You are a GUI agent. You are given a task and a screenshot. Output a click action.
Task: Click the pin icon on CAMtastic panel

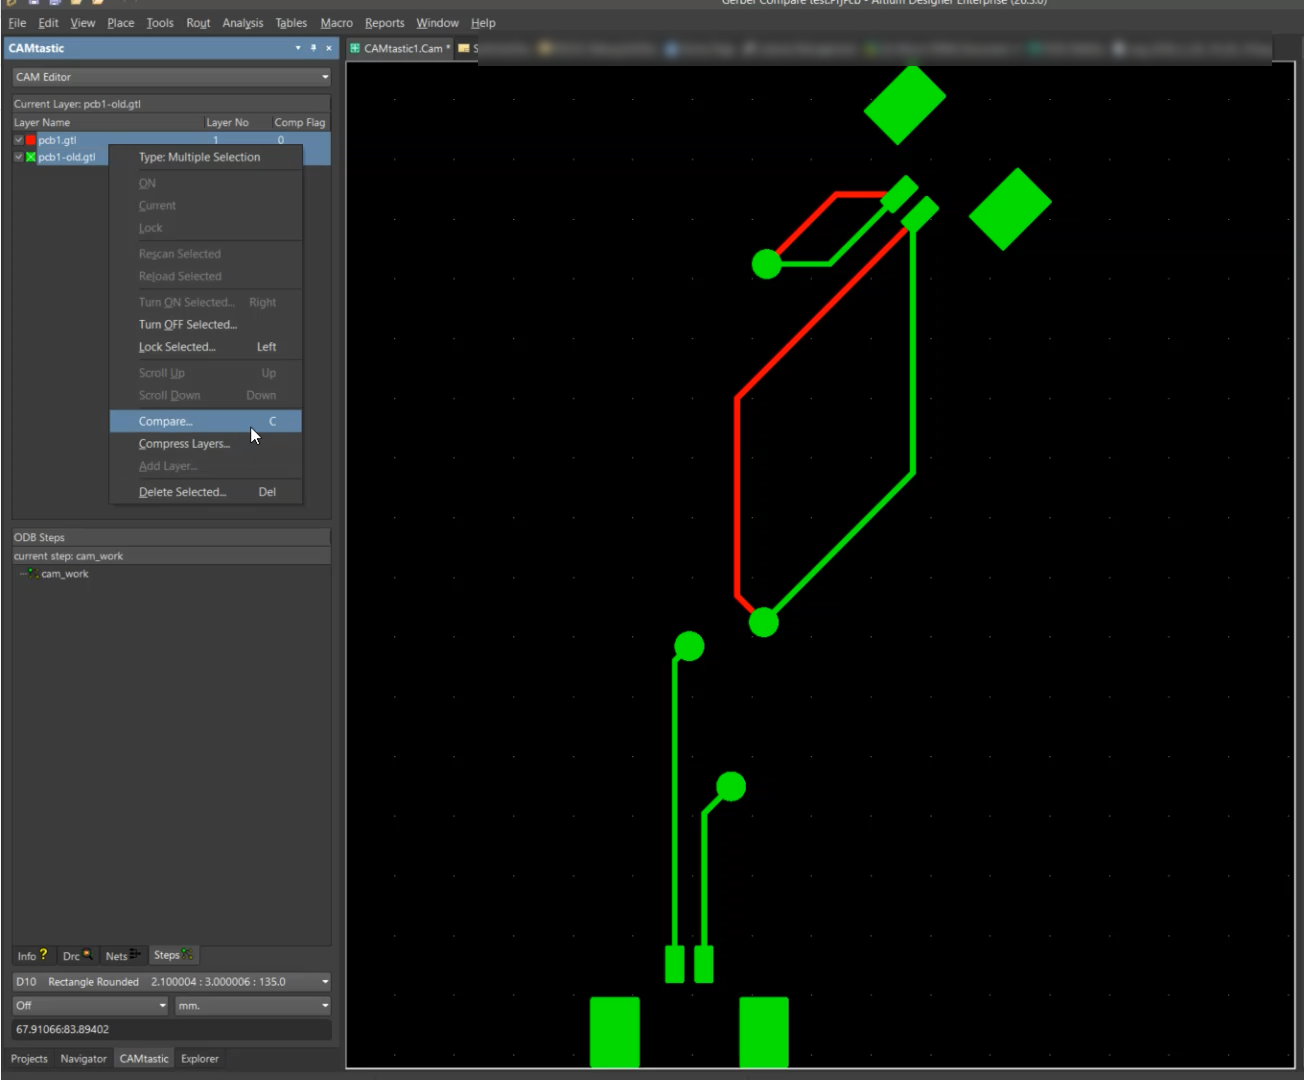click(313, 48)
